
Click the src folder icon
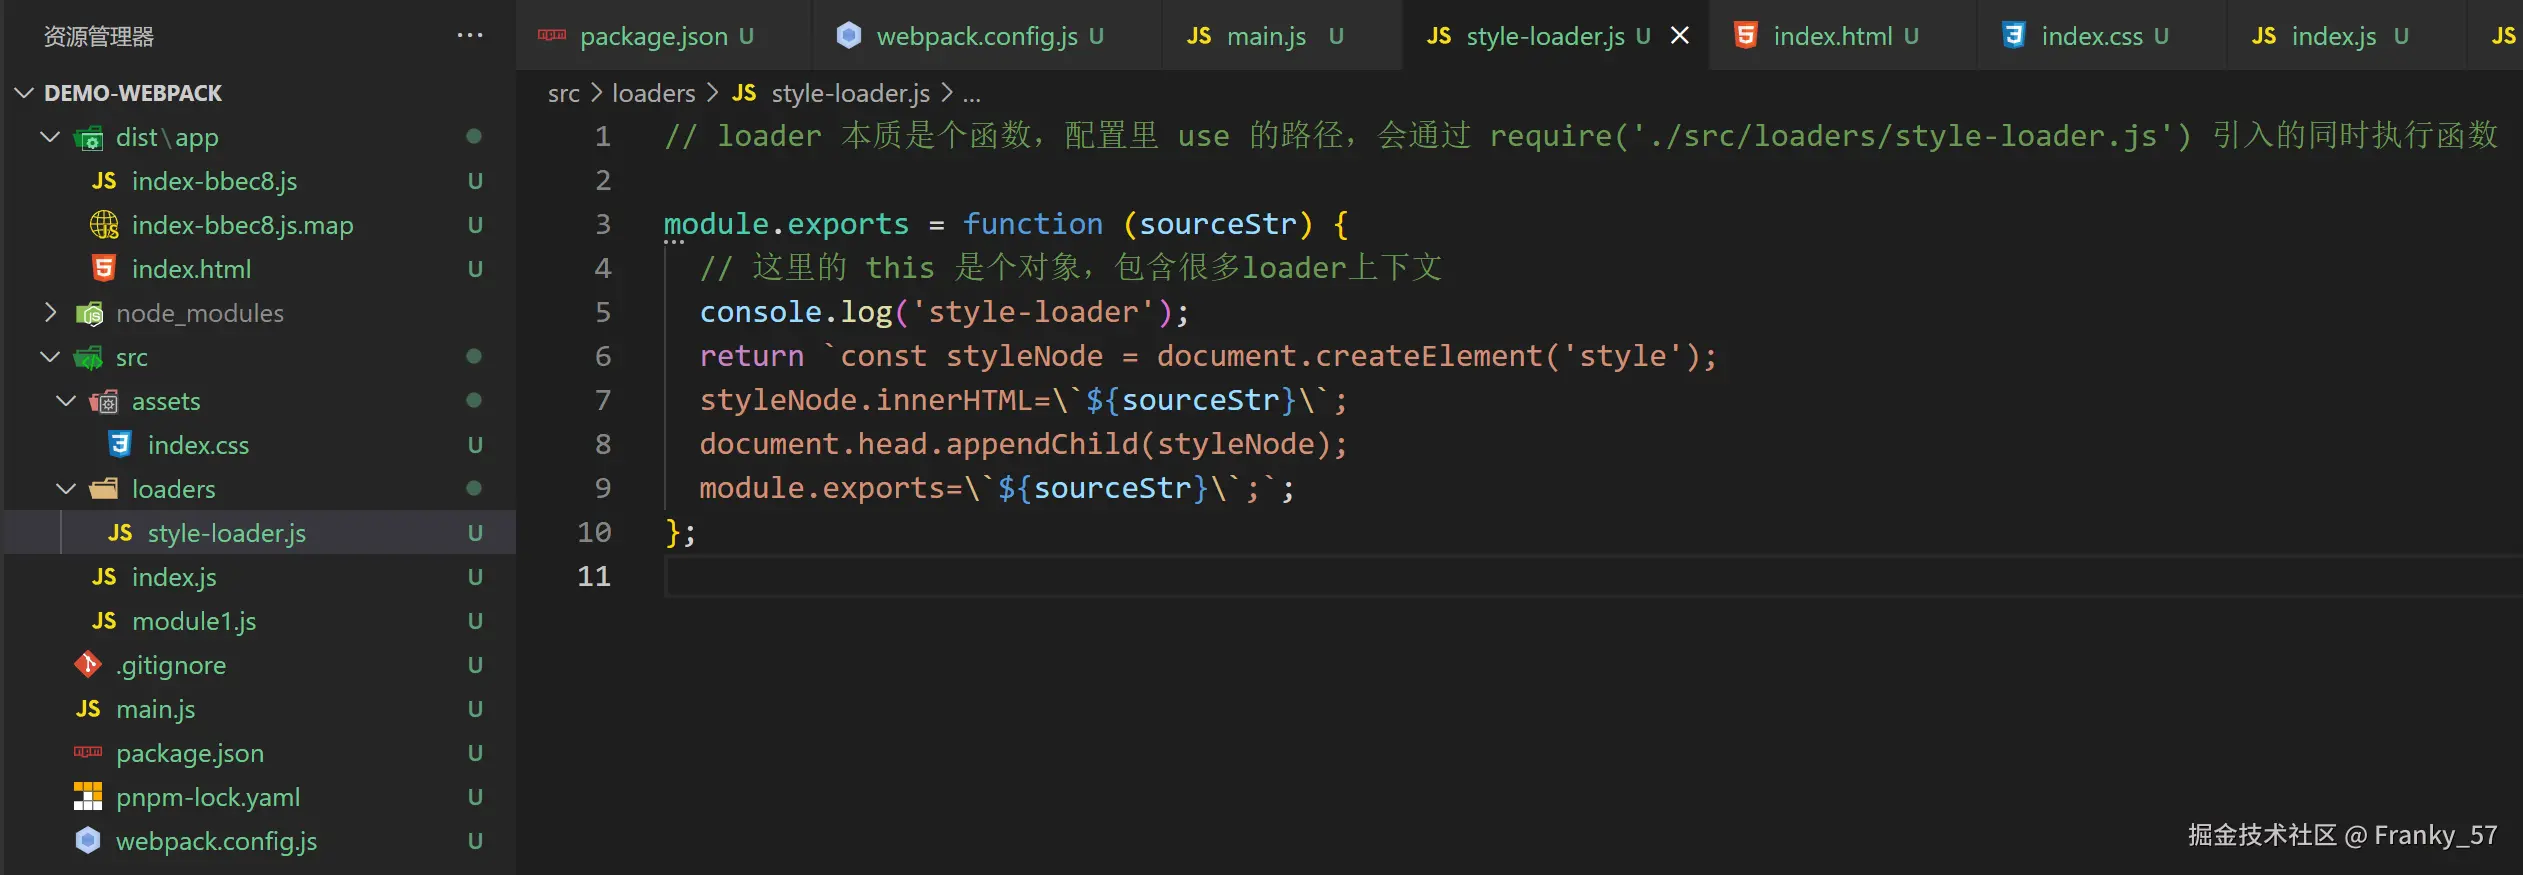[89, 358]
